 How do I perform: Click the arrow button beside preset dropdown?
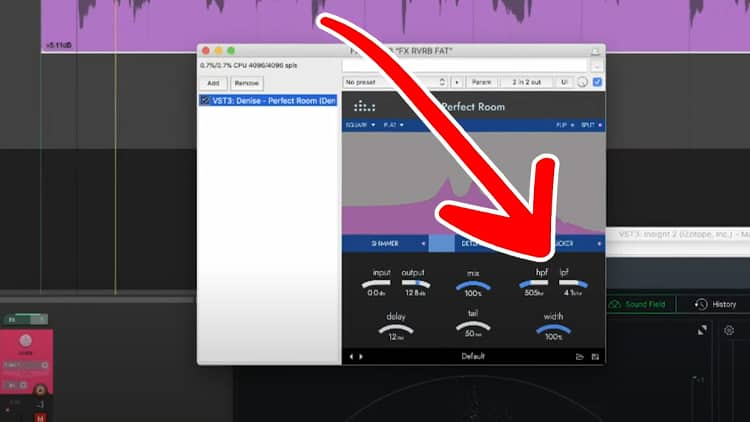457,82
